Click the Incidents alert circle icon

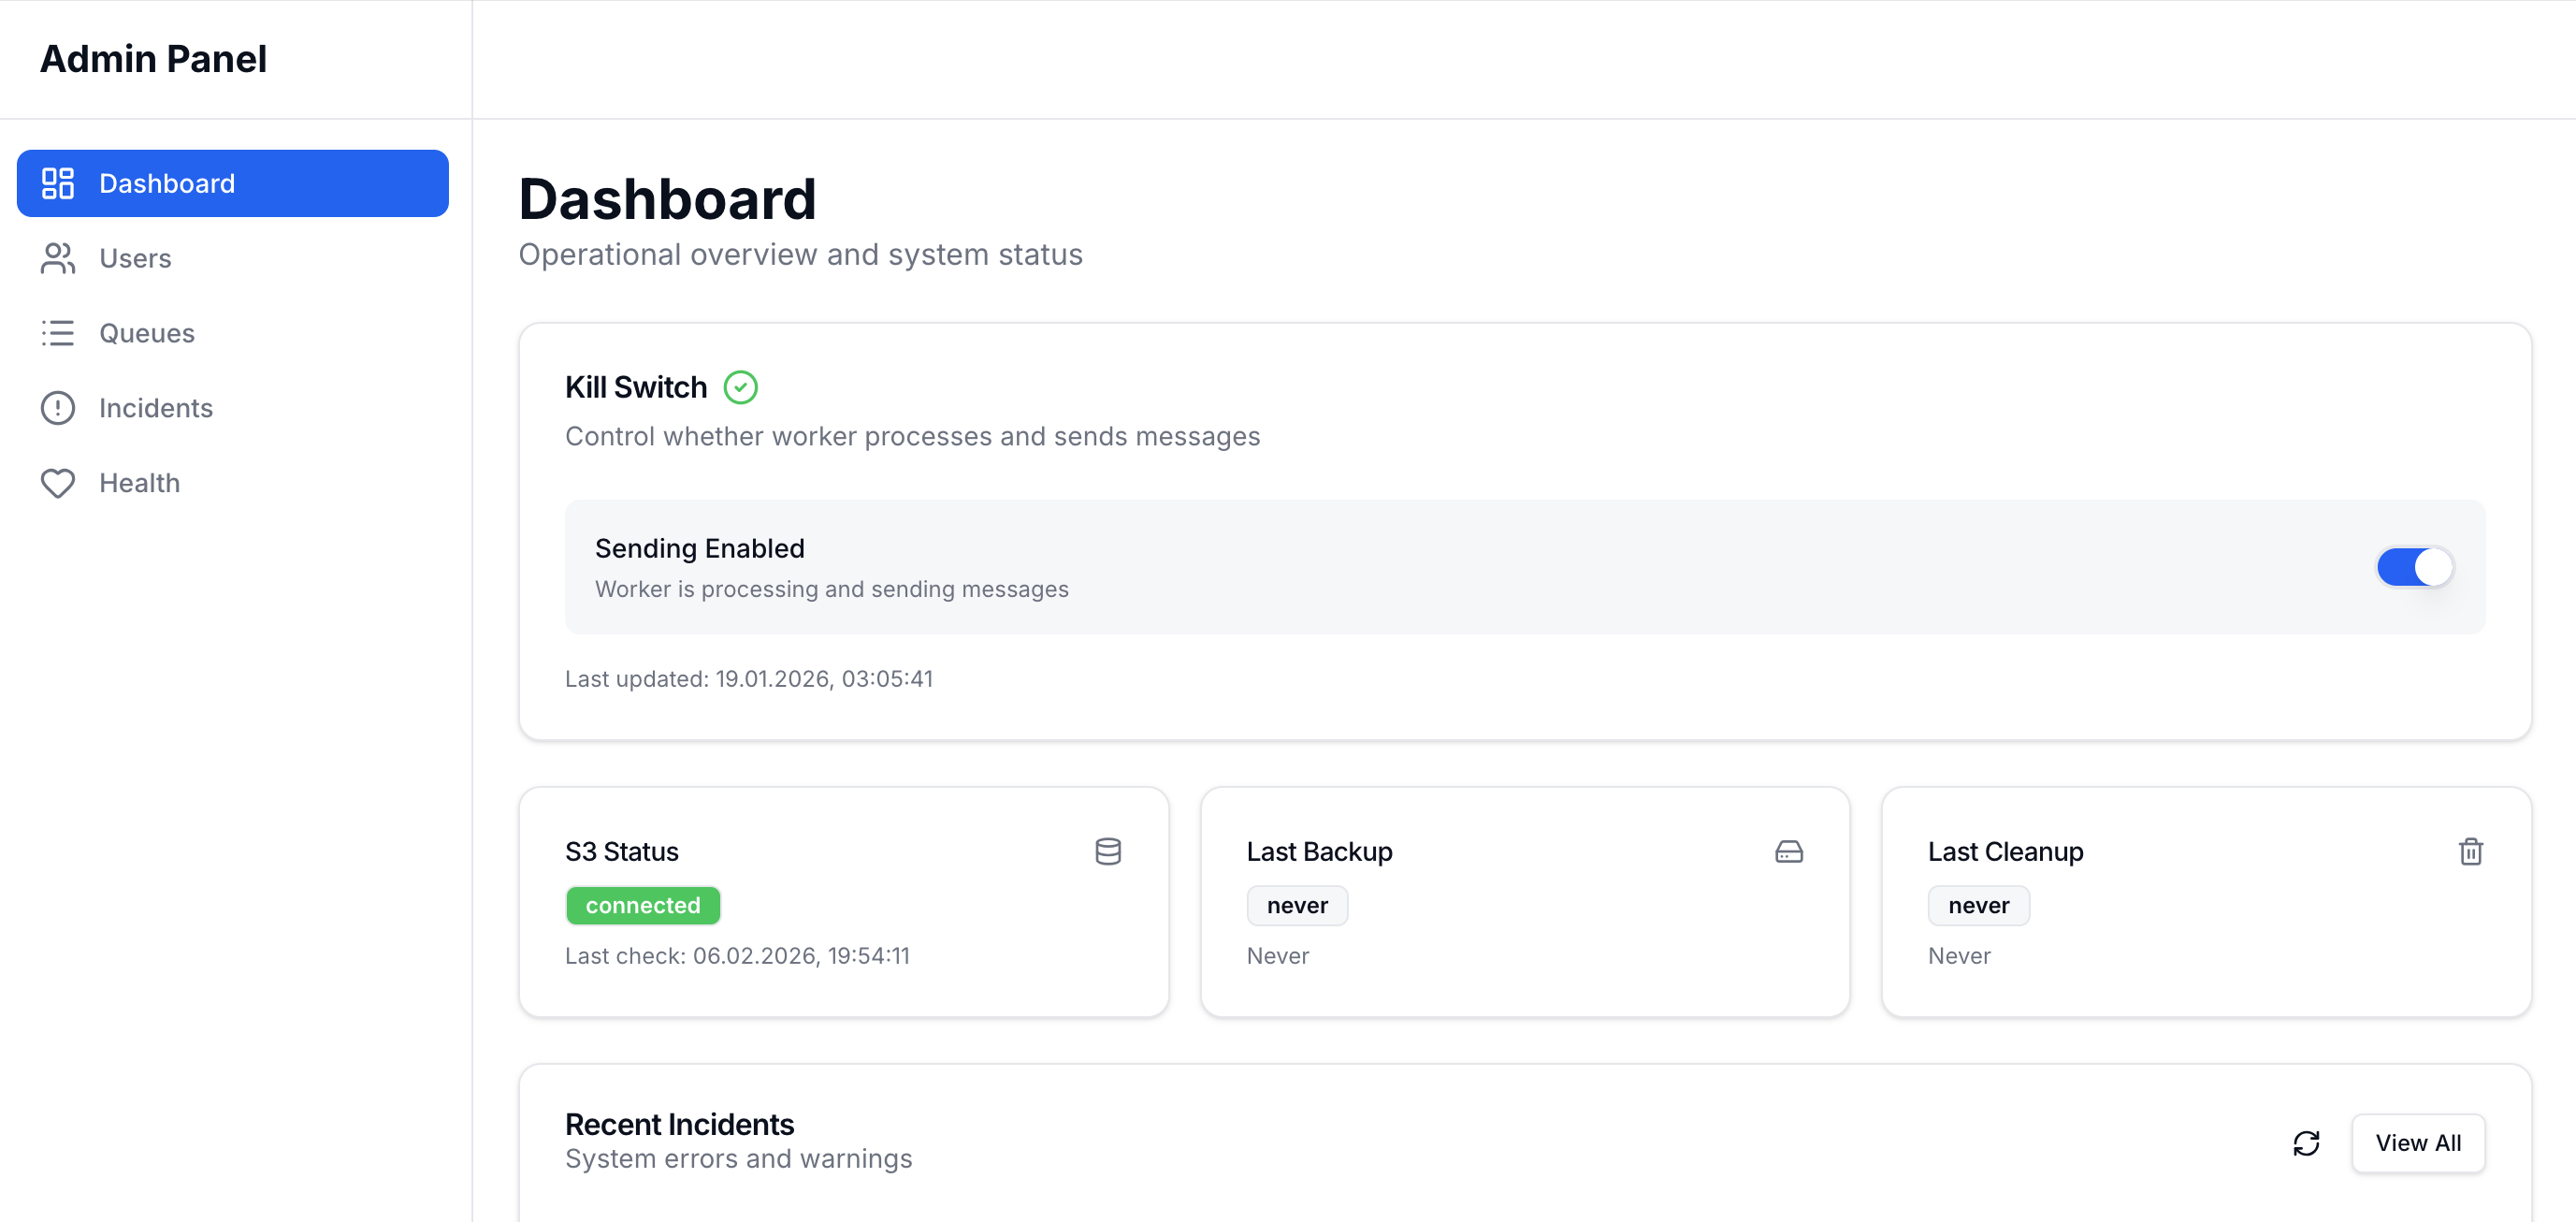pyautogui.click(x=58, y=408)
